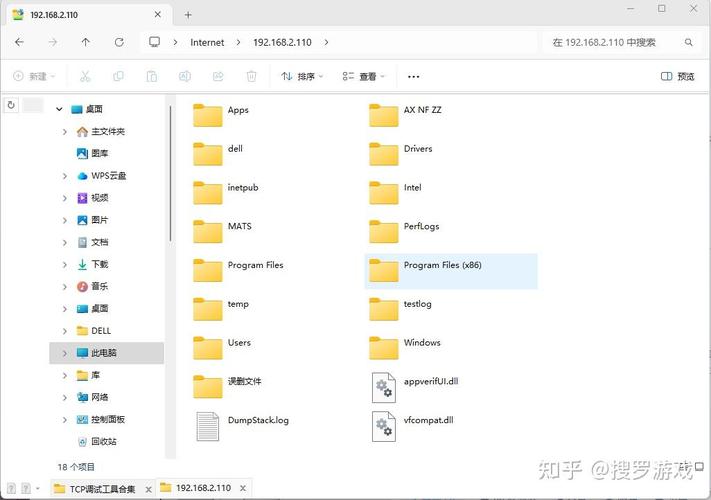Select the Users folder
Image resolution: width=711 pixels, height=500 pixels.
pos(222,348)
